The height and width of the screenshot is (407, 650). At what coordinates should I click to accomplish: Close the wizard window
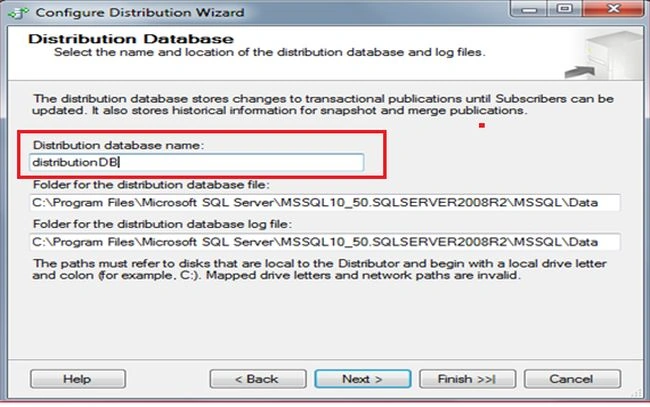point(613,9)
